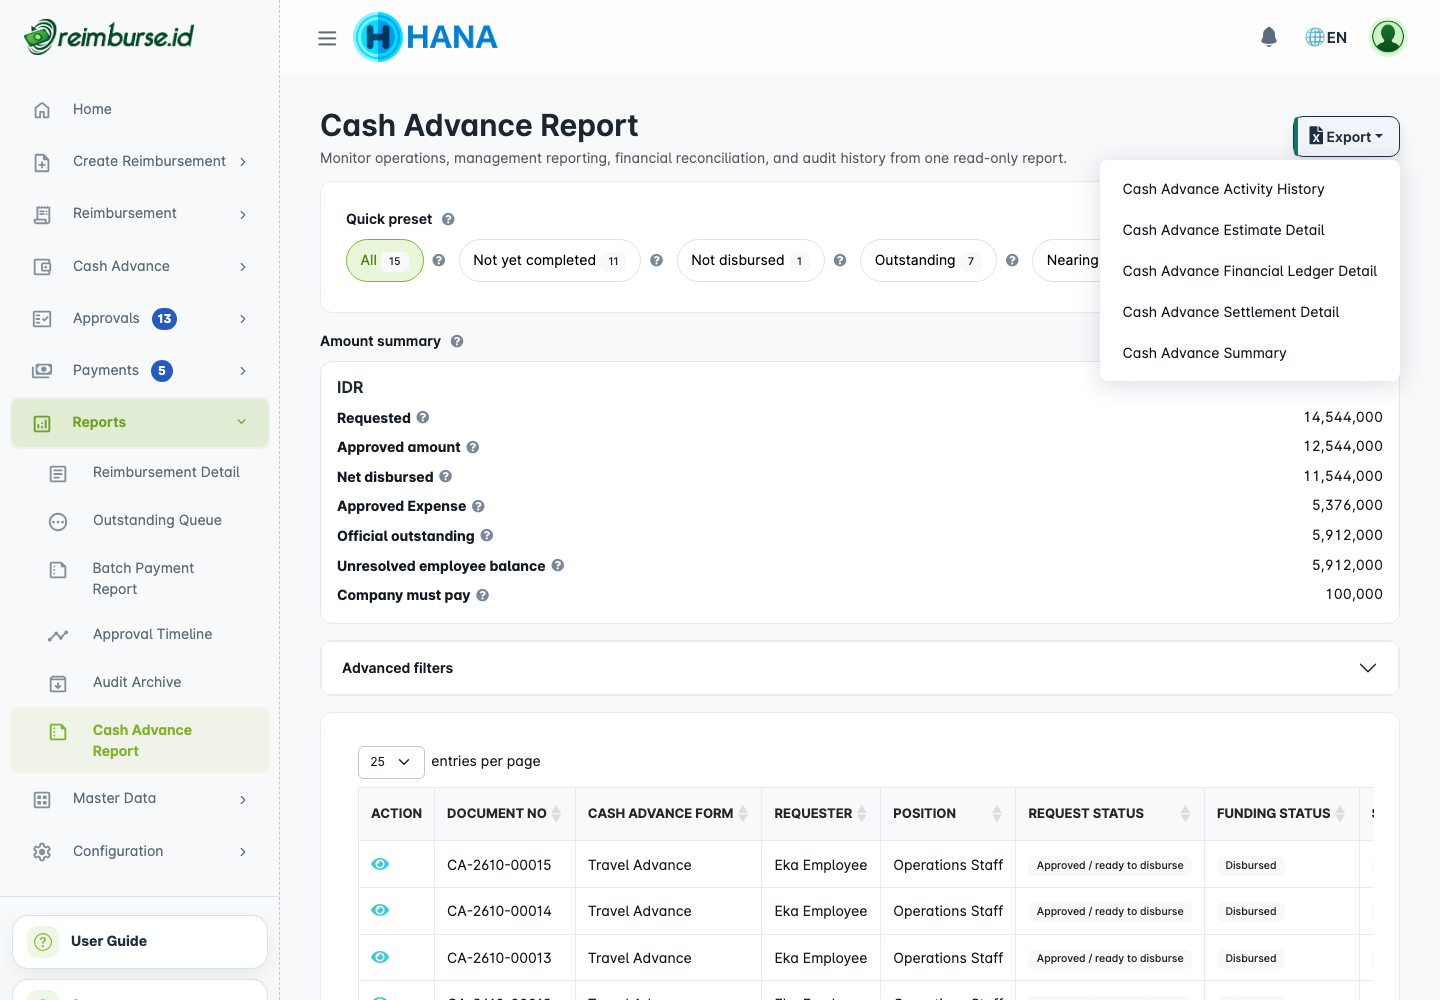Click the hamburger menu icon

pyautogui.click(x=327, y=38)
